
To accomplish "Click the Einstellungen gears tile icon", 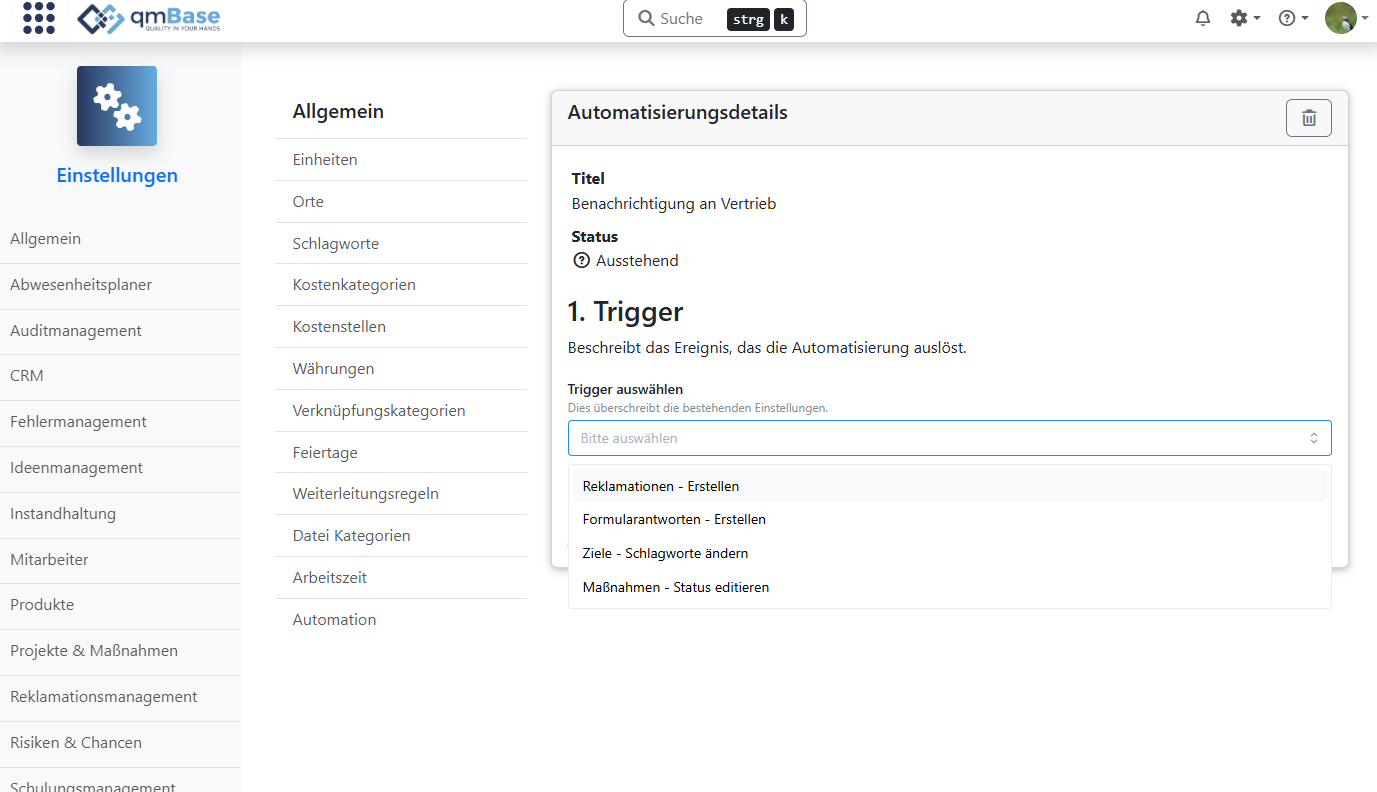I will click(117, 106).
